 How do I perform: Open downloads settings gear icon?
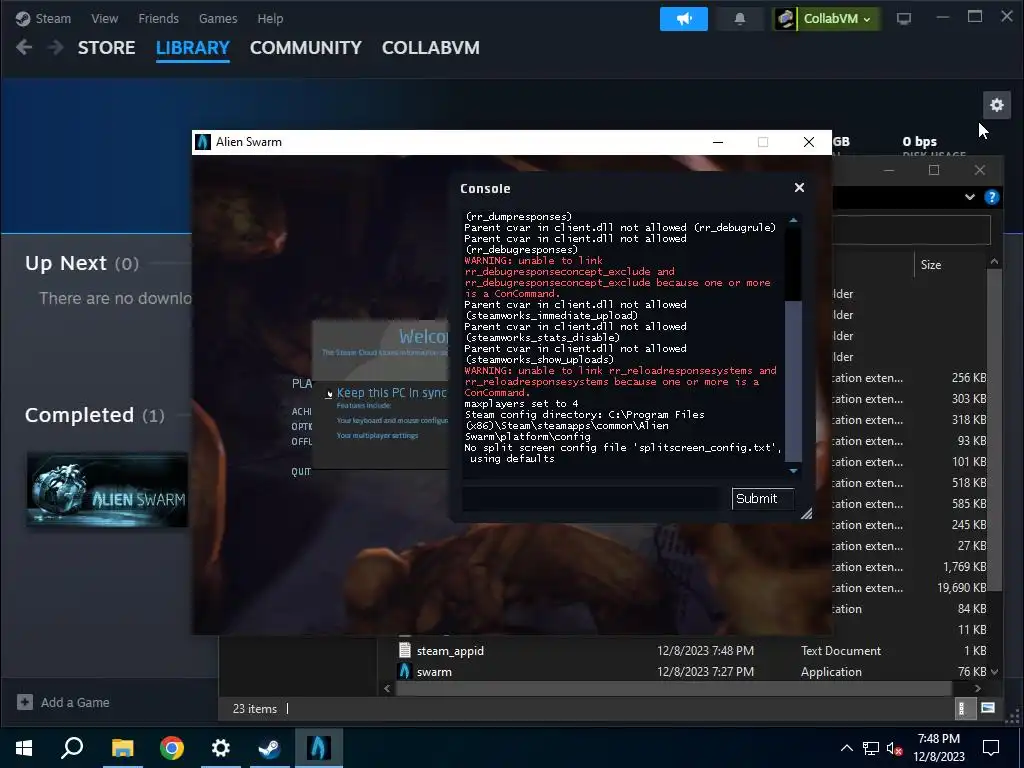click(x=997, y=104)
